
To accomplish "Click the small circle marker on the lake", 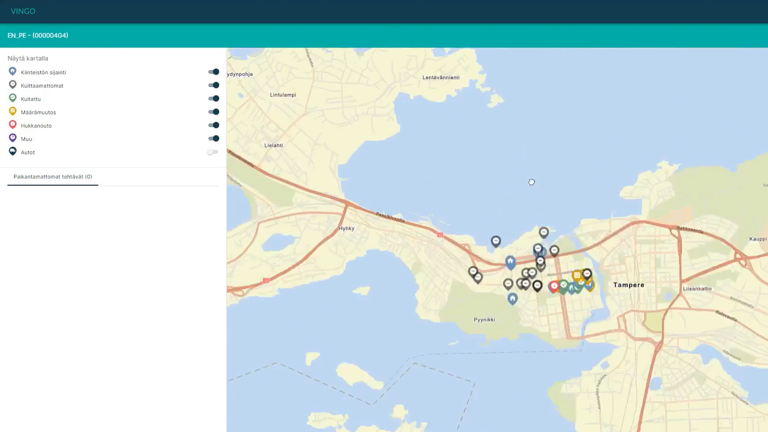I will 531,182.
